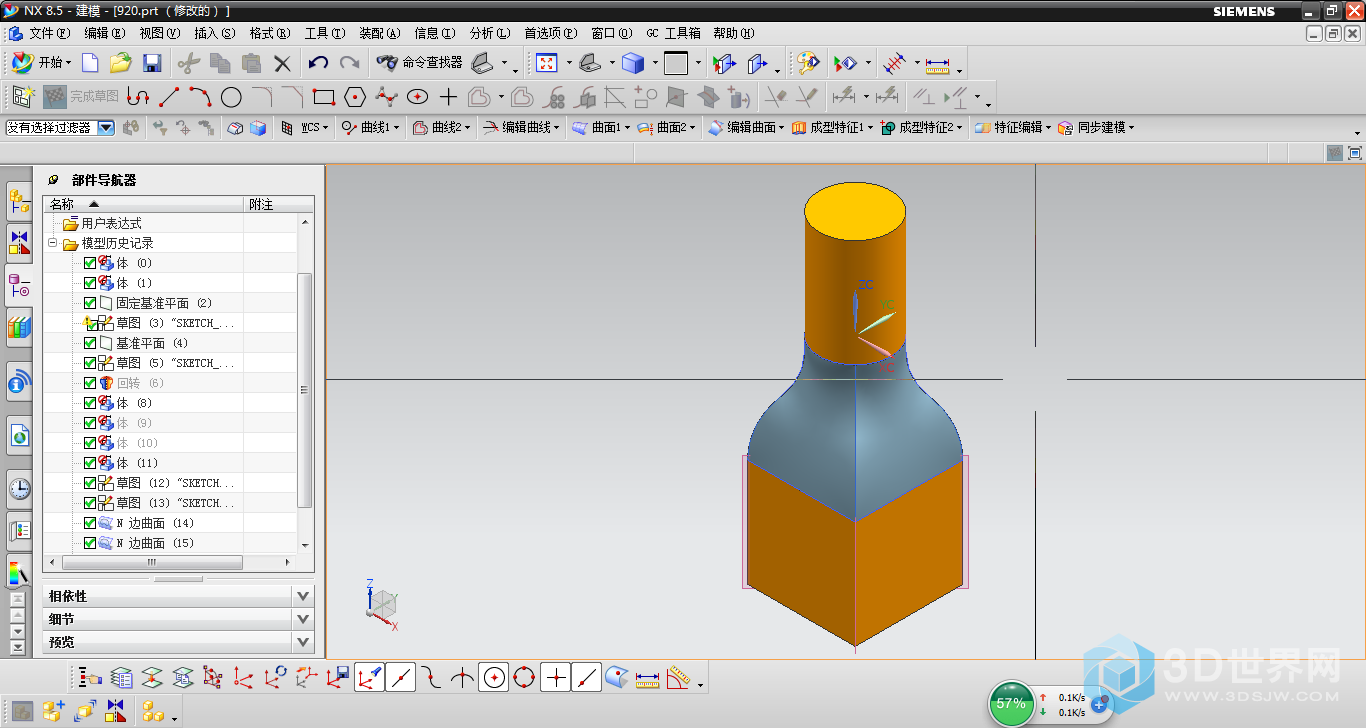Toggle checkbox for 草图 (12) sketch
This screenshot has height=728, width=1366.
point(90,483)
